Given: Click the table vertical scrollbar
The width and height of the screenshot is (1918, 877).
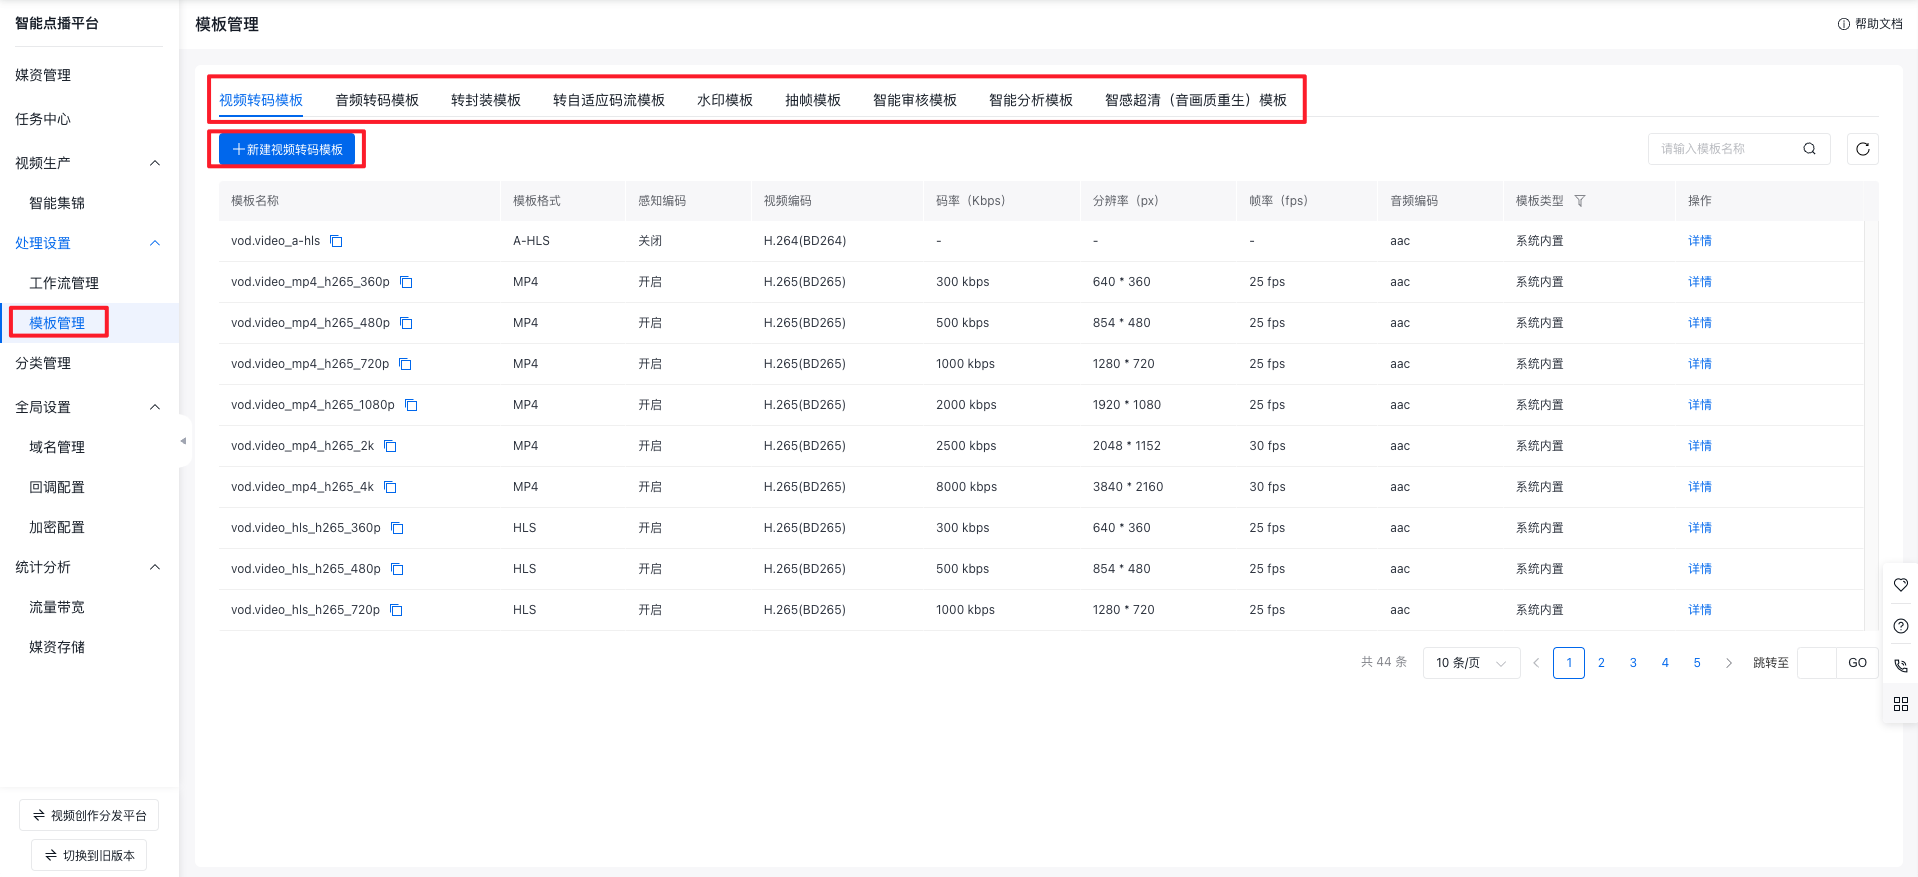Looking at the screenshot, I should click(1871, 425).
